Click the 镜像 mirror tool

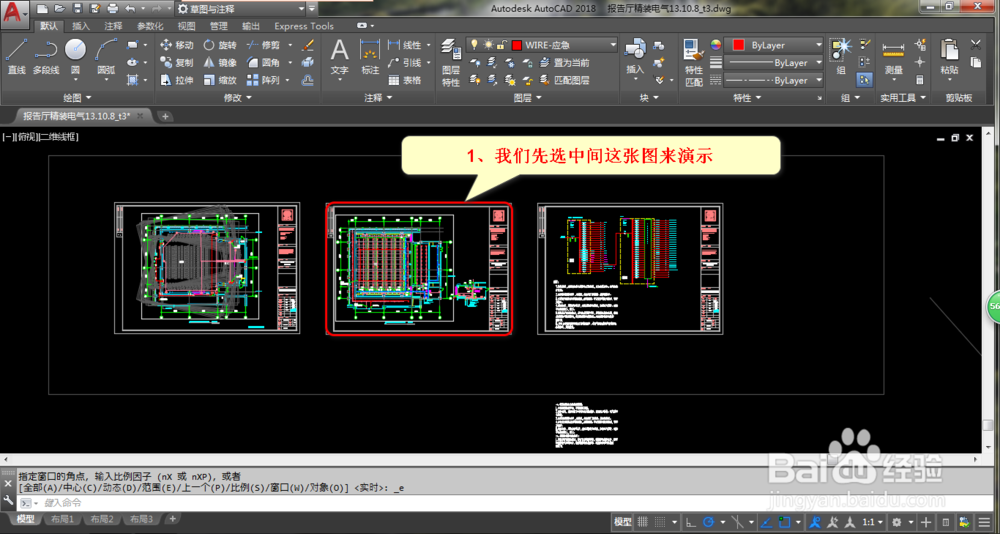220,63
